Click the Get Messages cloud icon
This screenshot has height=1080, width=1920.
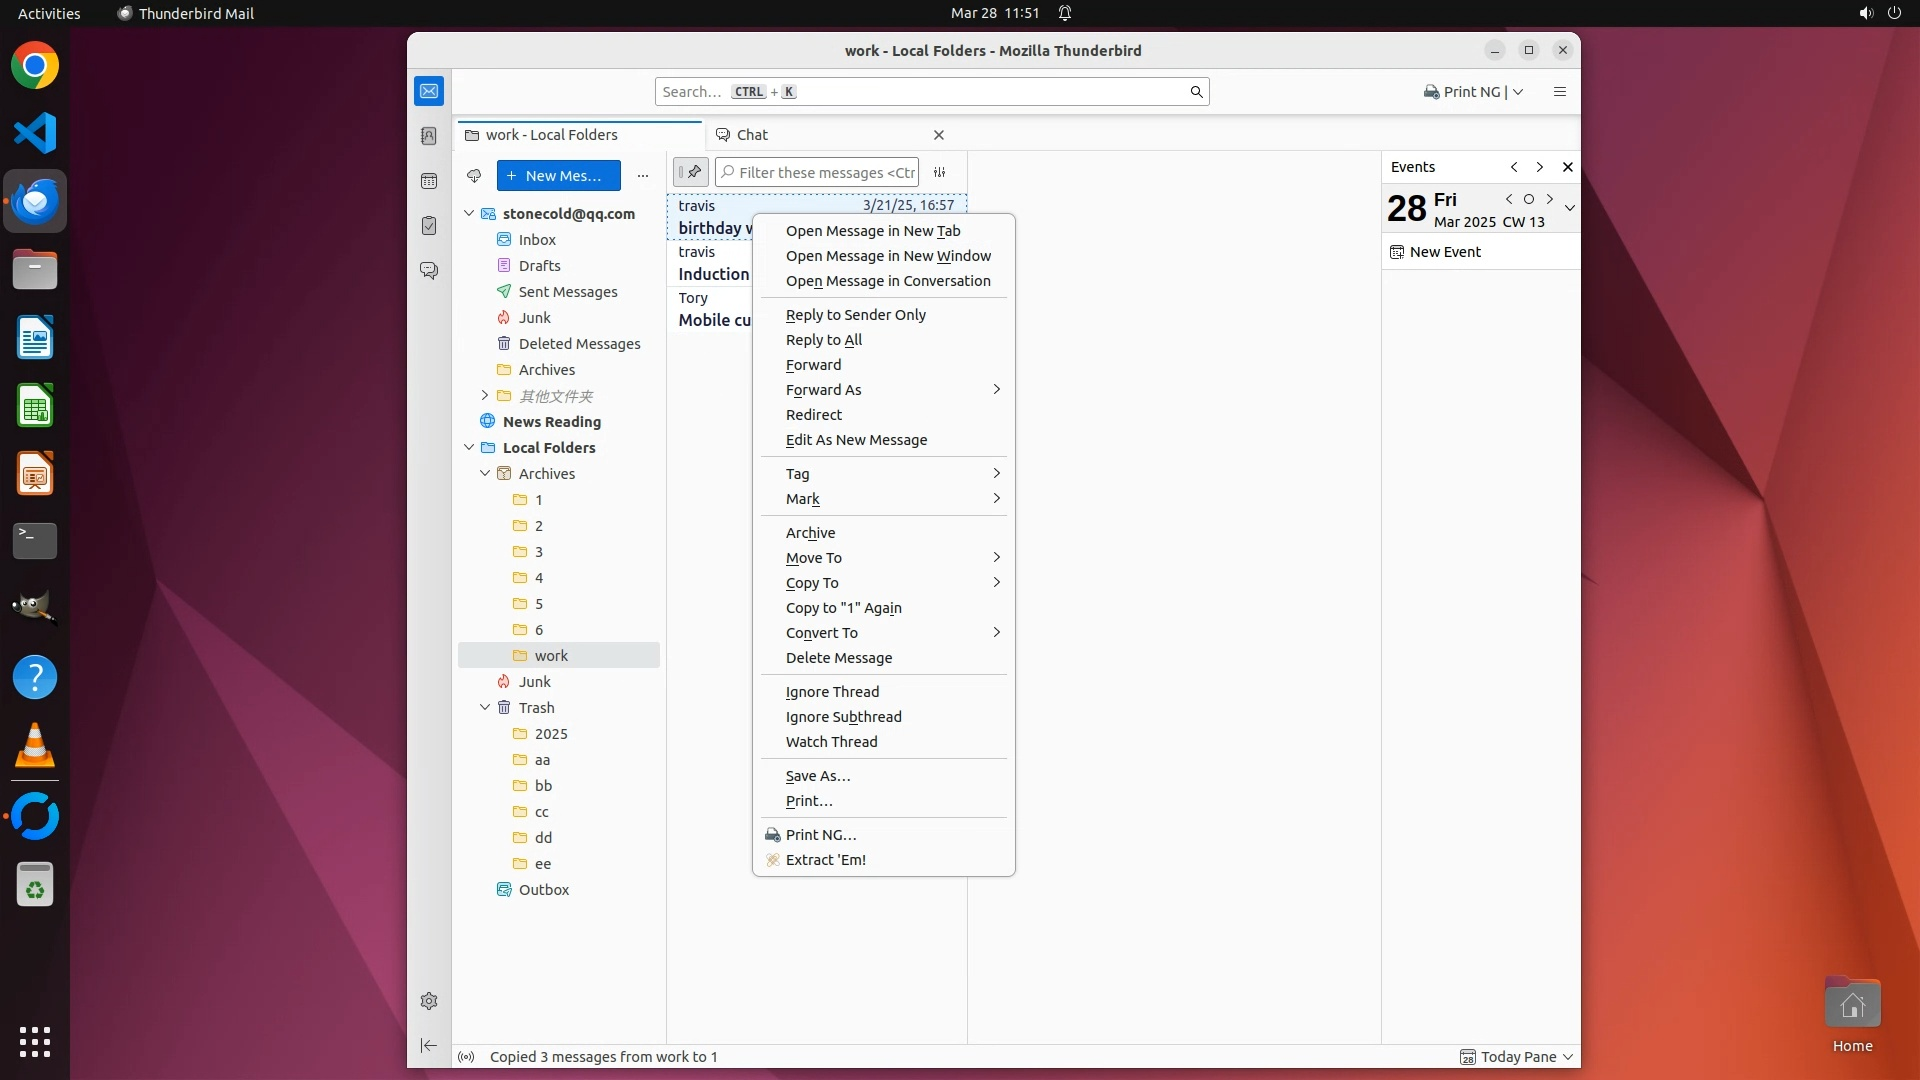[x=474, y=176]
